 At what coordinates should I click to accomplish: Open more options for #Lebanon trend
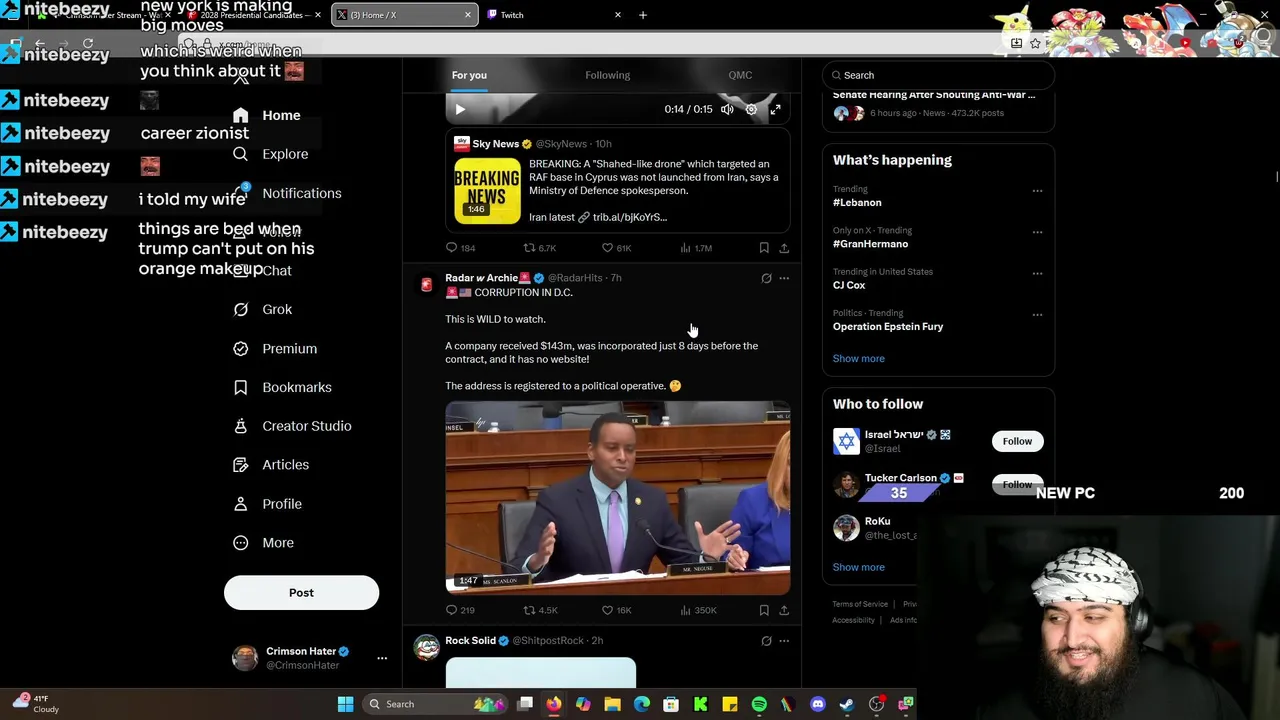tap(1037, 190)
